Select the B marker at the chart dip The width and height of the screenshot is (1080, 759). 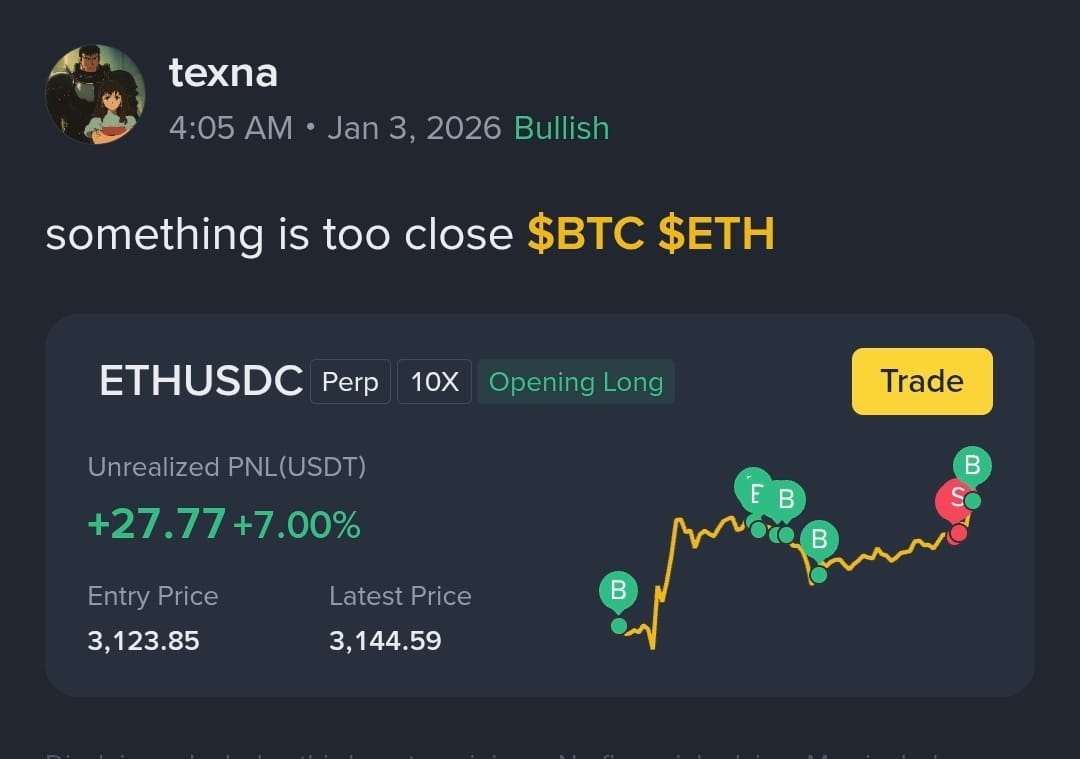[x=819, y=539]
